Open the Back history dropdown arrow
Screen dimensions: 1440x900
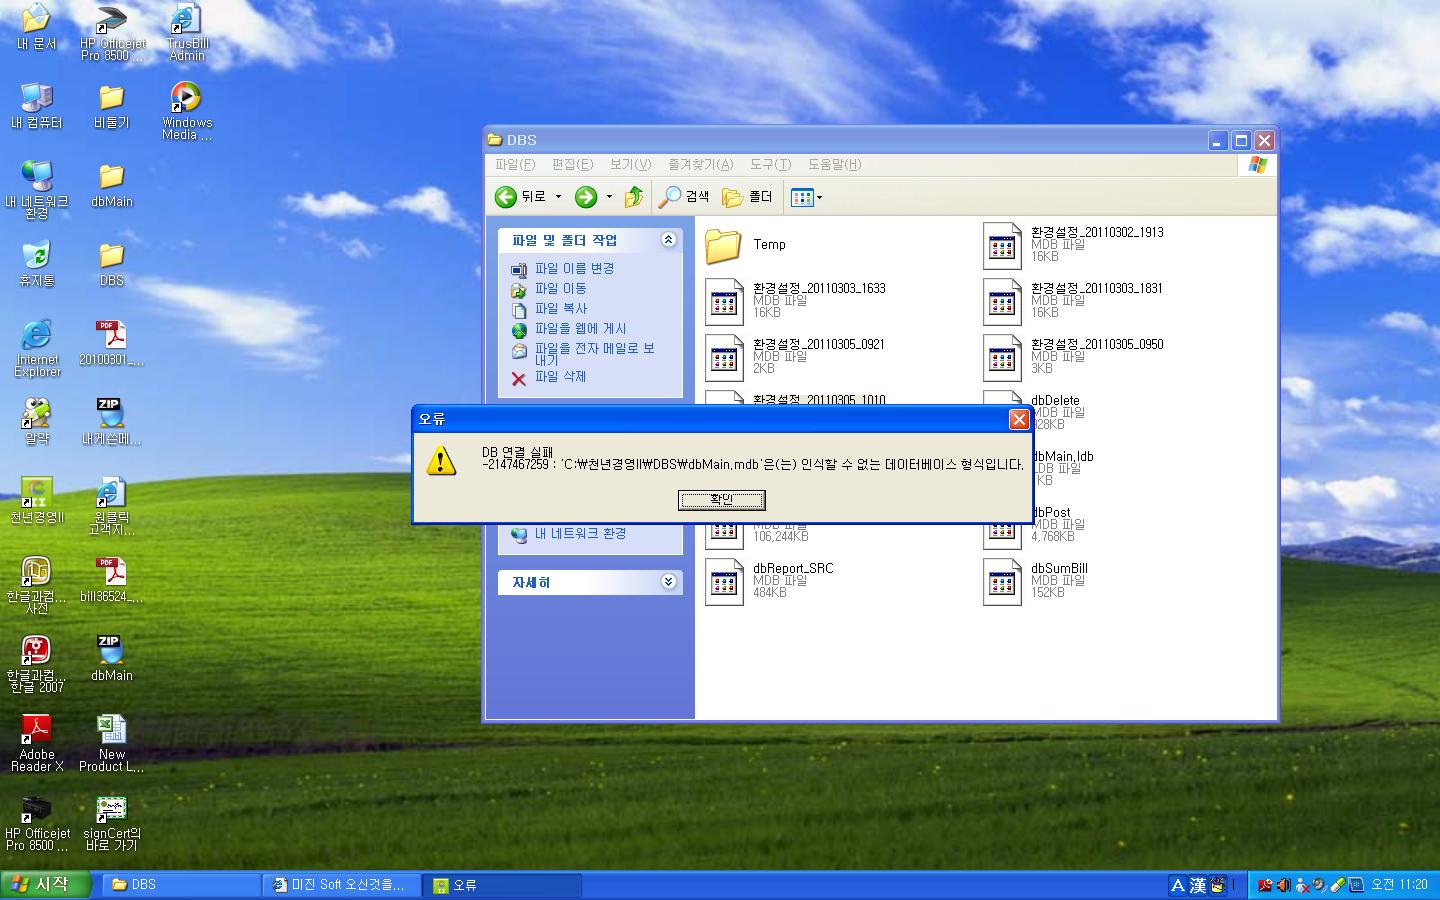coord(558,197)
